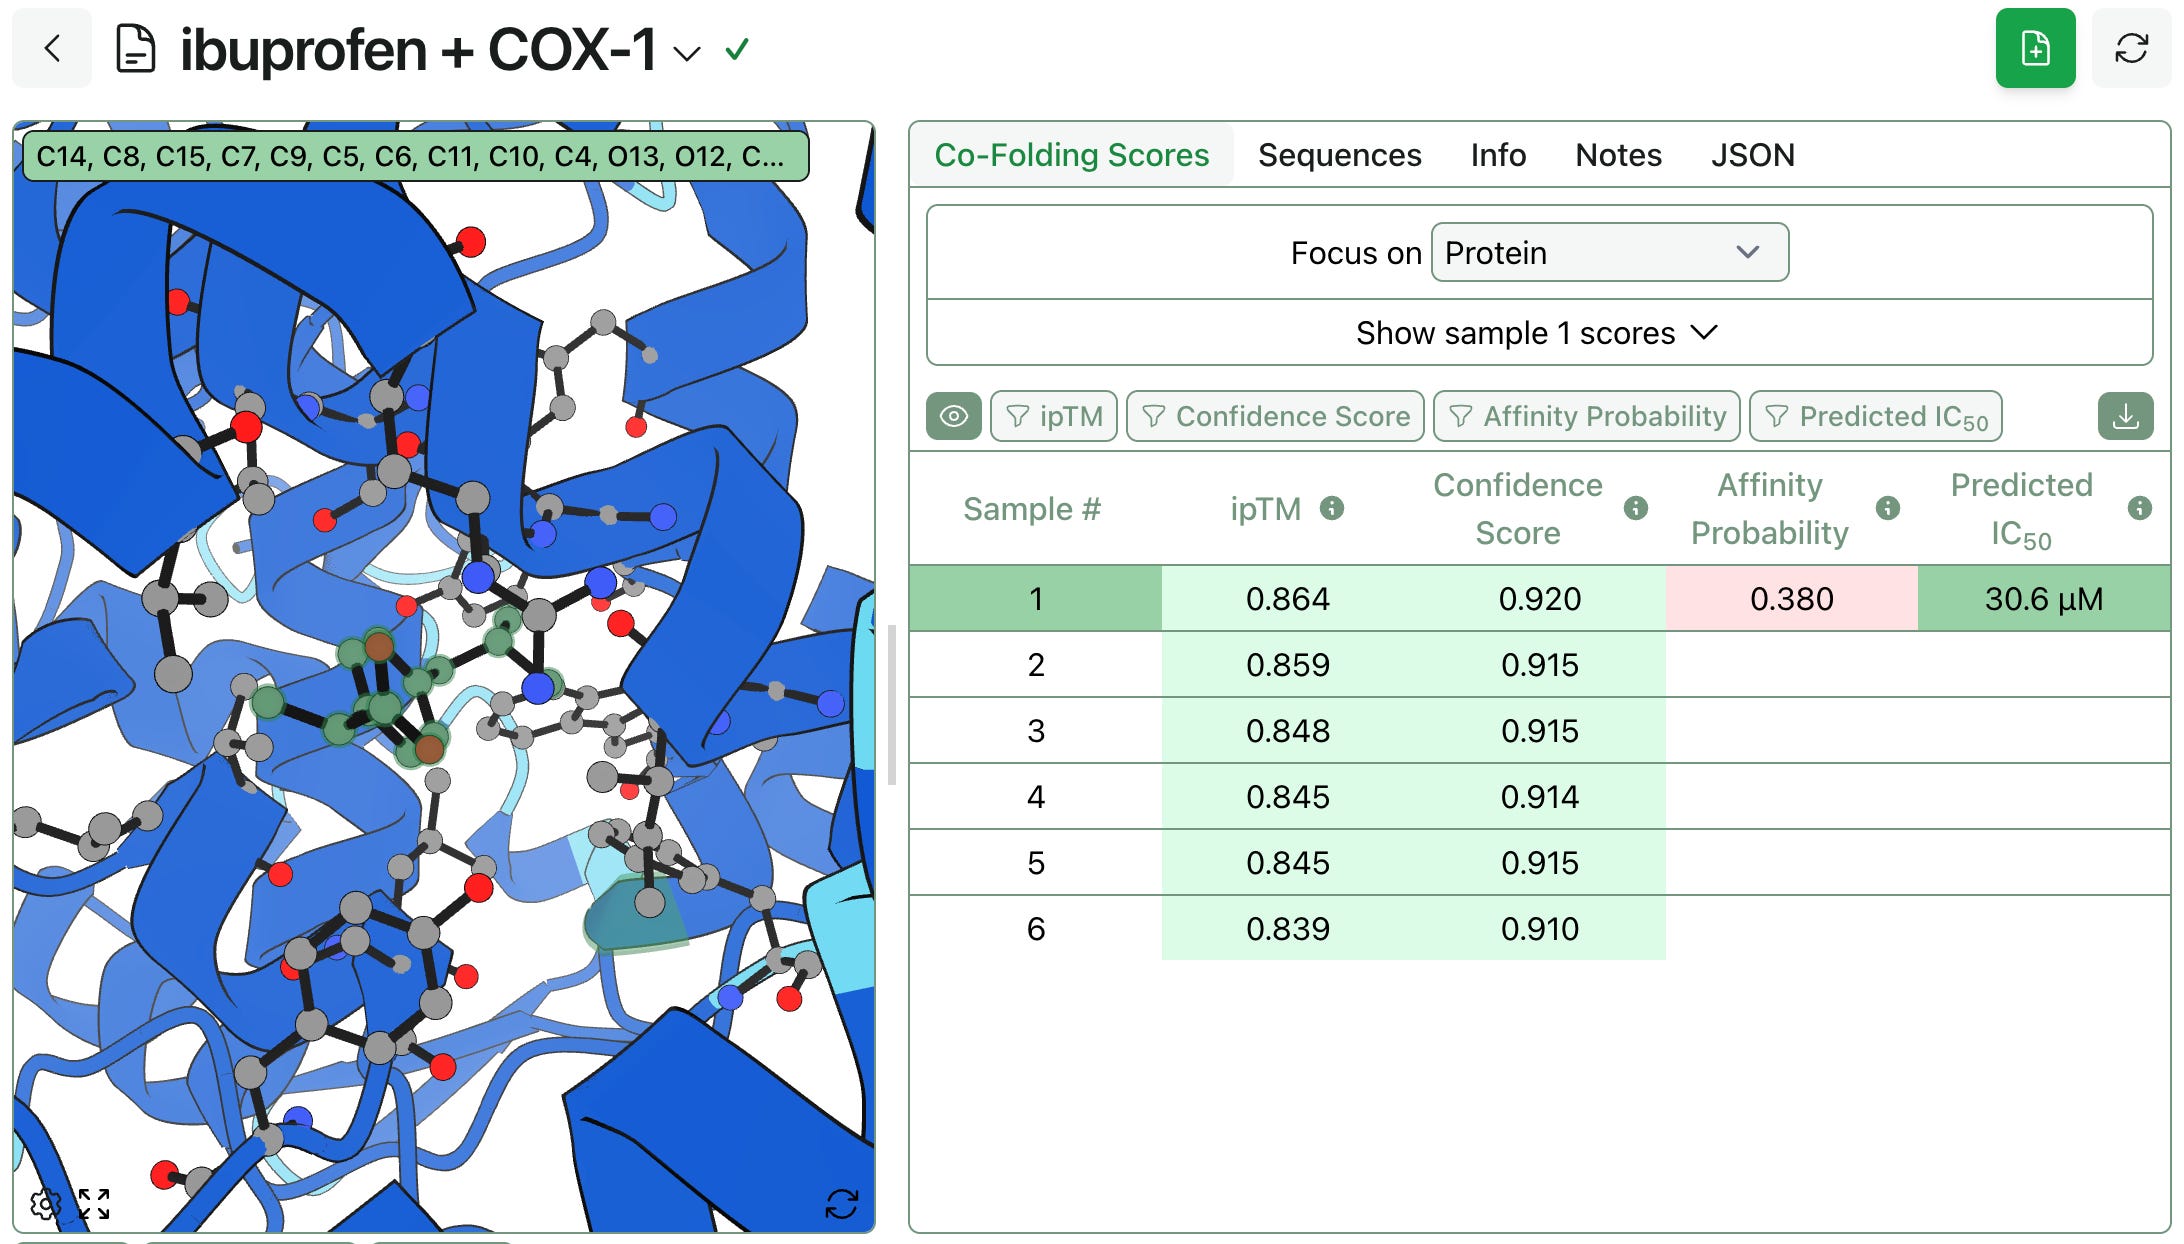Toggle the ipTM filter chip
Screen dimensions: 2184x1244
(x=1054, y=416)
